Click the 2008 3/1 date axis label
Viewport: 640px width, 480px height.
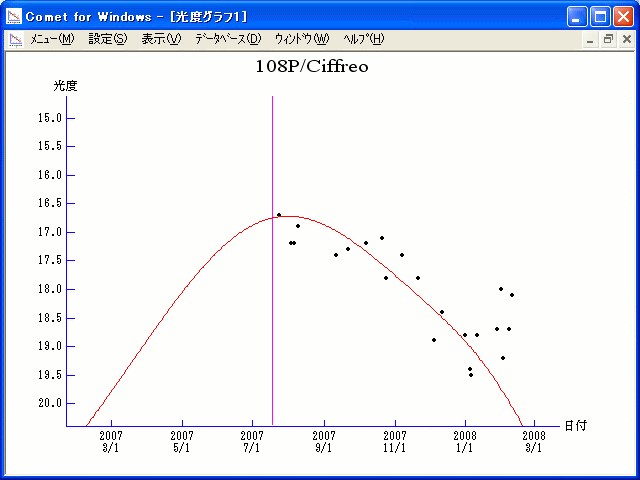click(x=533, y=442)
